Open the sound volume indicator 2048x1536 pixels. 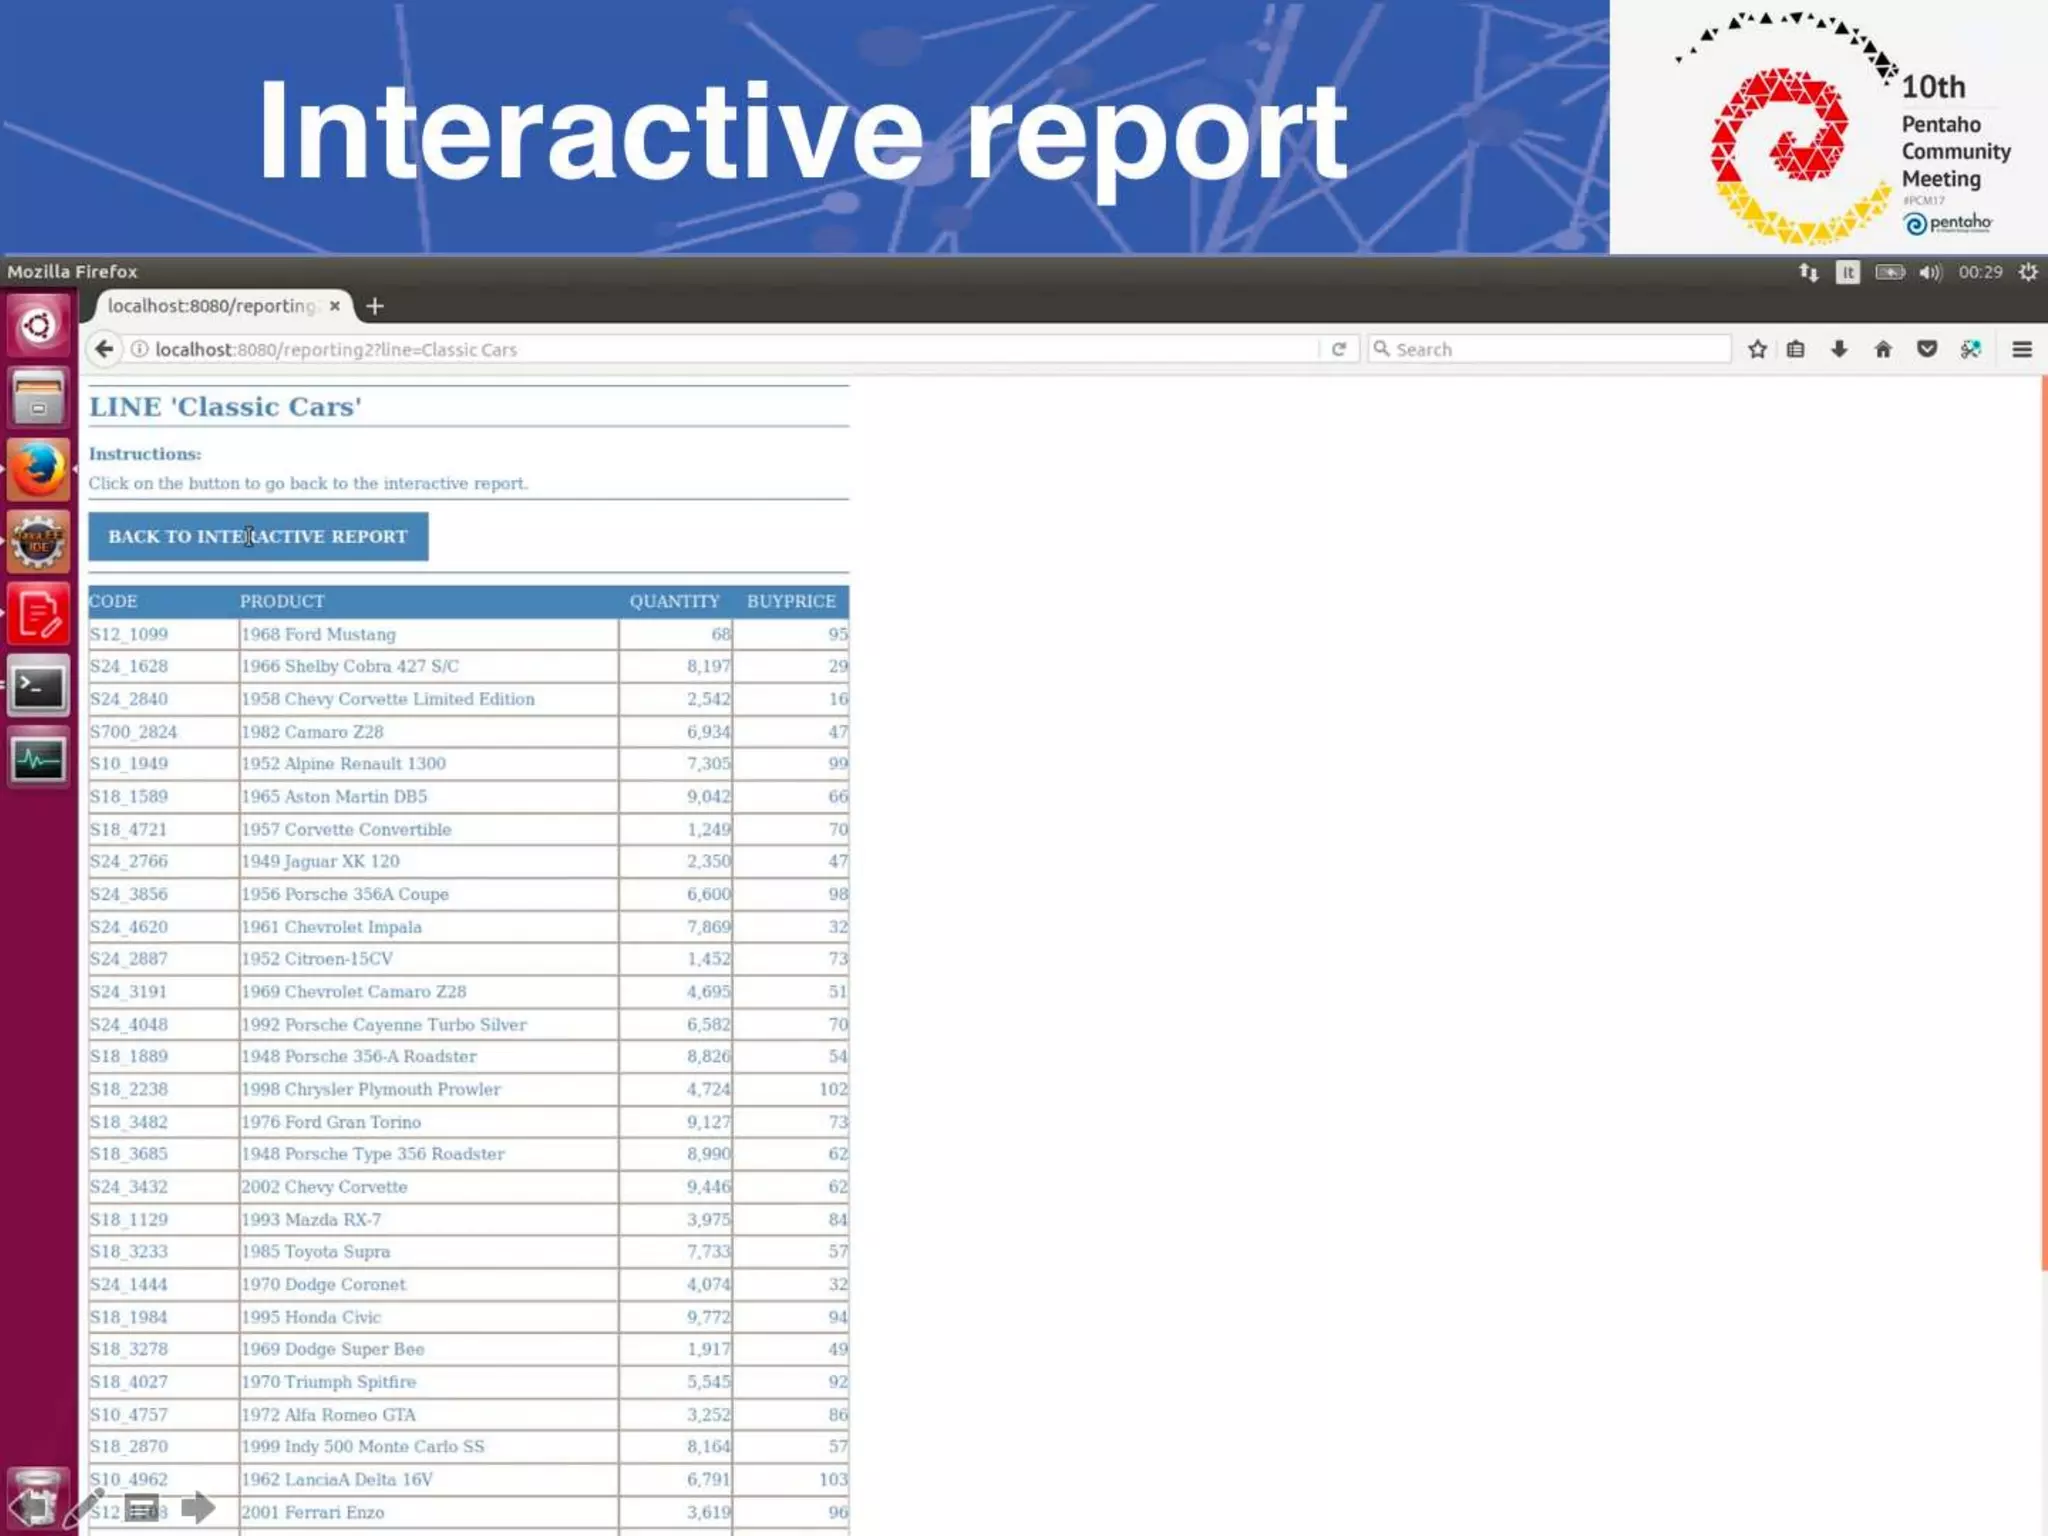click(x=1930, y=272)
